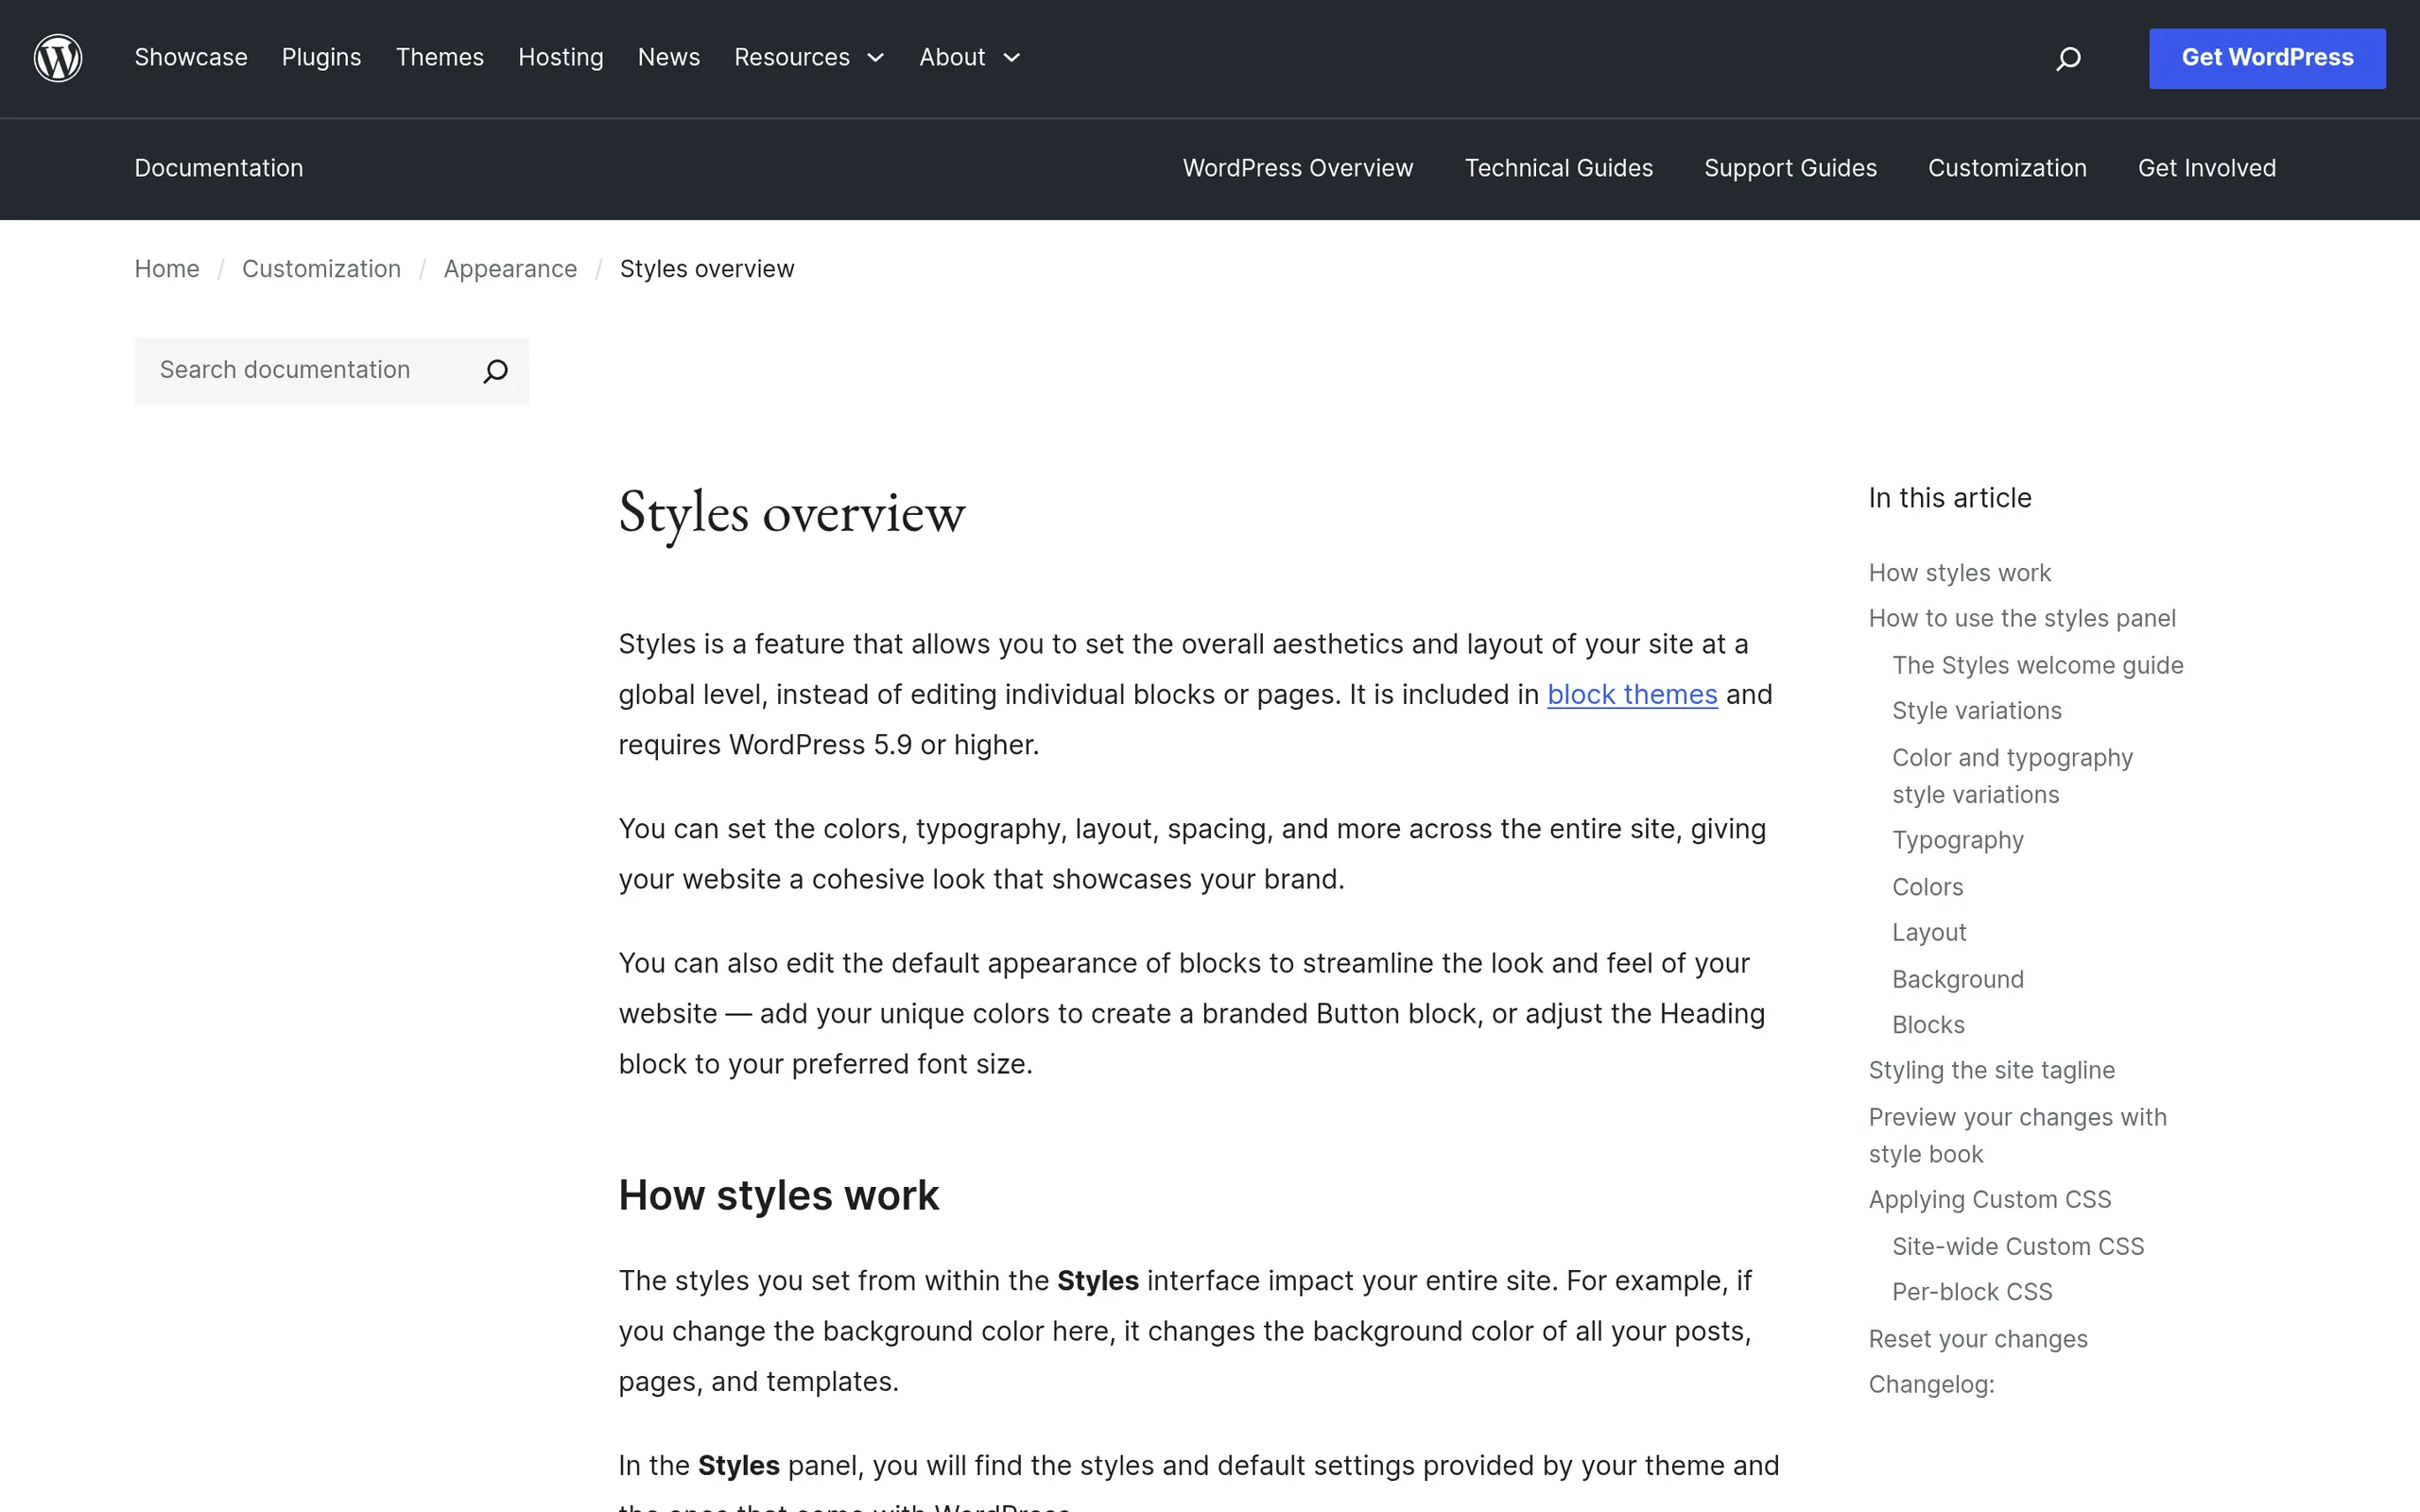
Task: Open Get Involved in documentation nav
Action: (x=2207, y=168)
